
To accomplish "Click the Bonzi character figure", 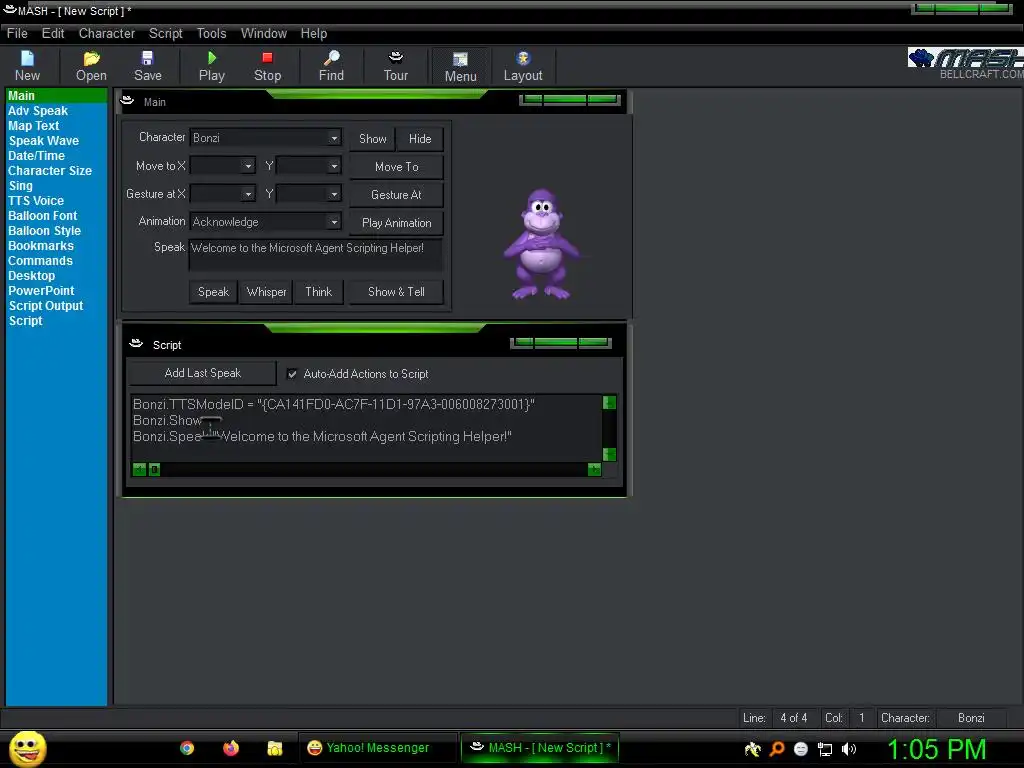I will [x=541, y=245].
